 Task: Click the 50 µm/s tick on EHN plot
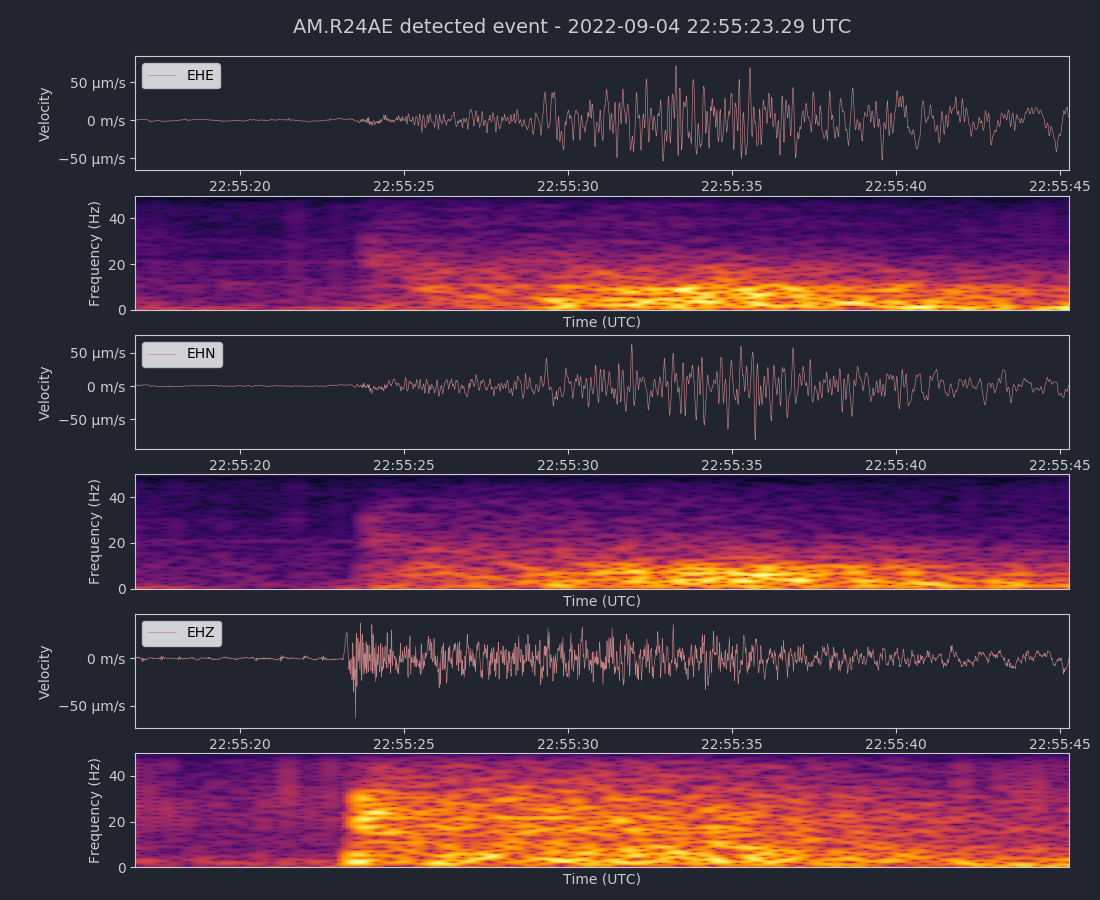(97, 354)
